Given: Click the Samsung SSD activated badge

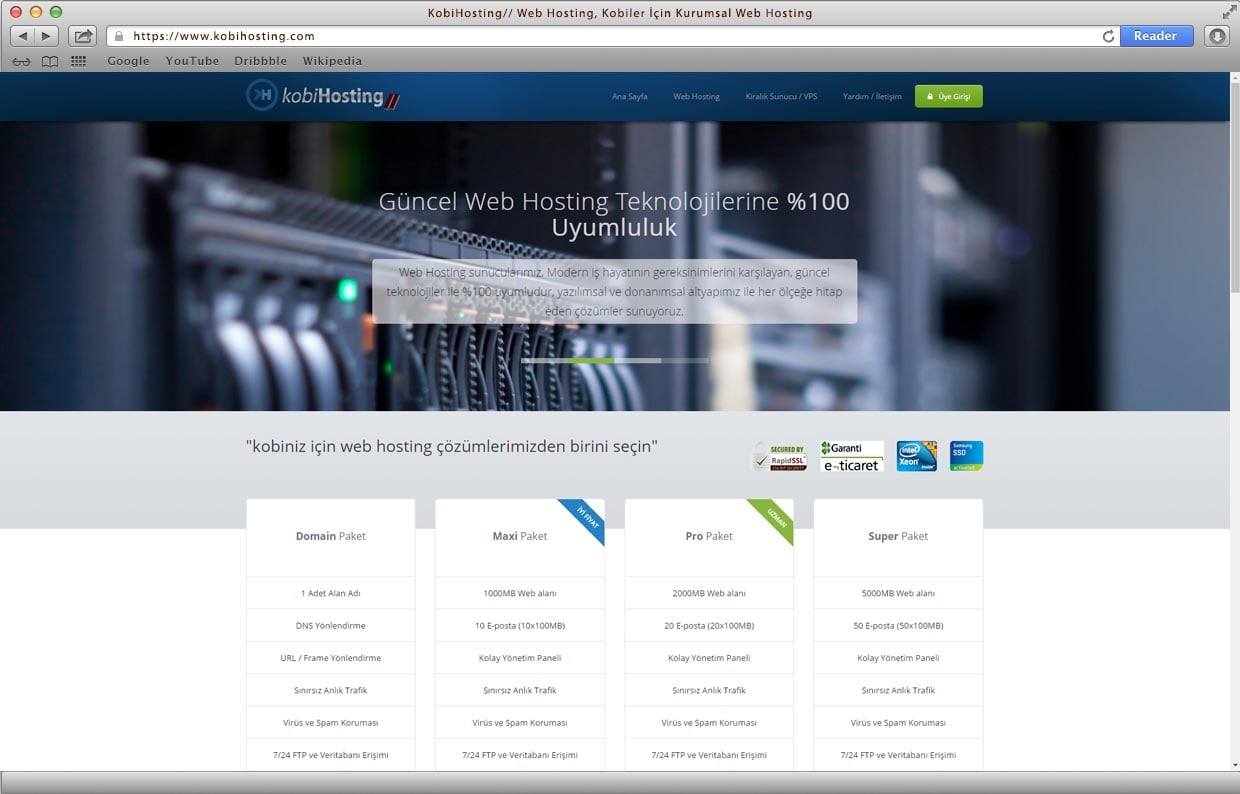Looking at the screenshot, I should [x=965, y=455].
